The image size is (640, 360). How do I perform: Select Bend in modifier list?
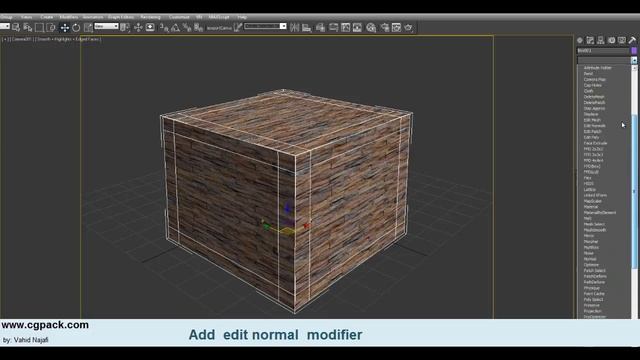[588, 73]
